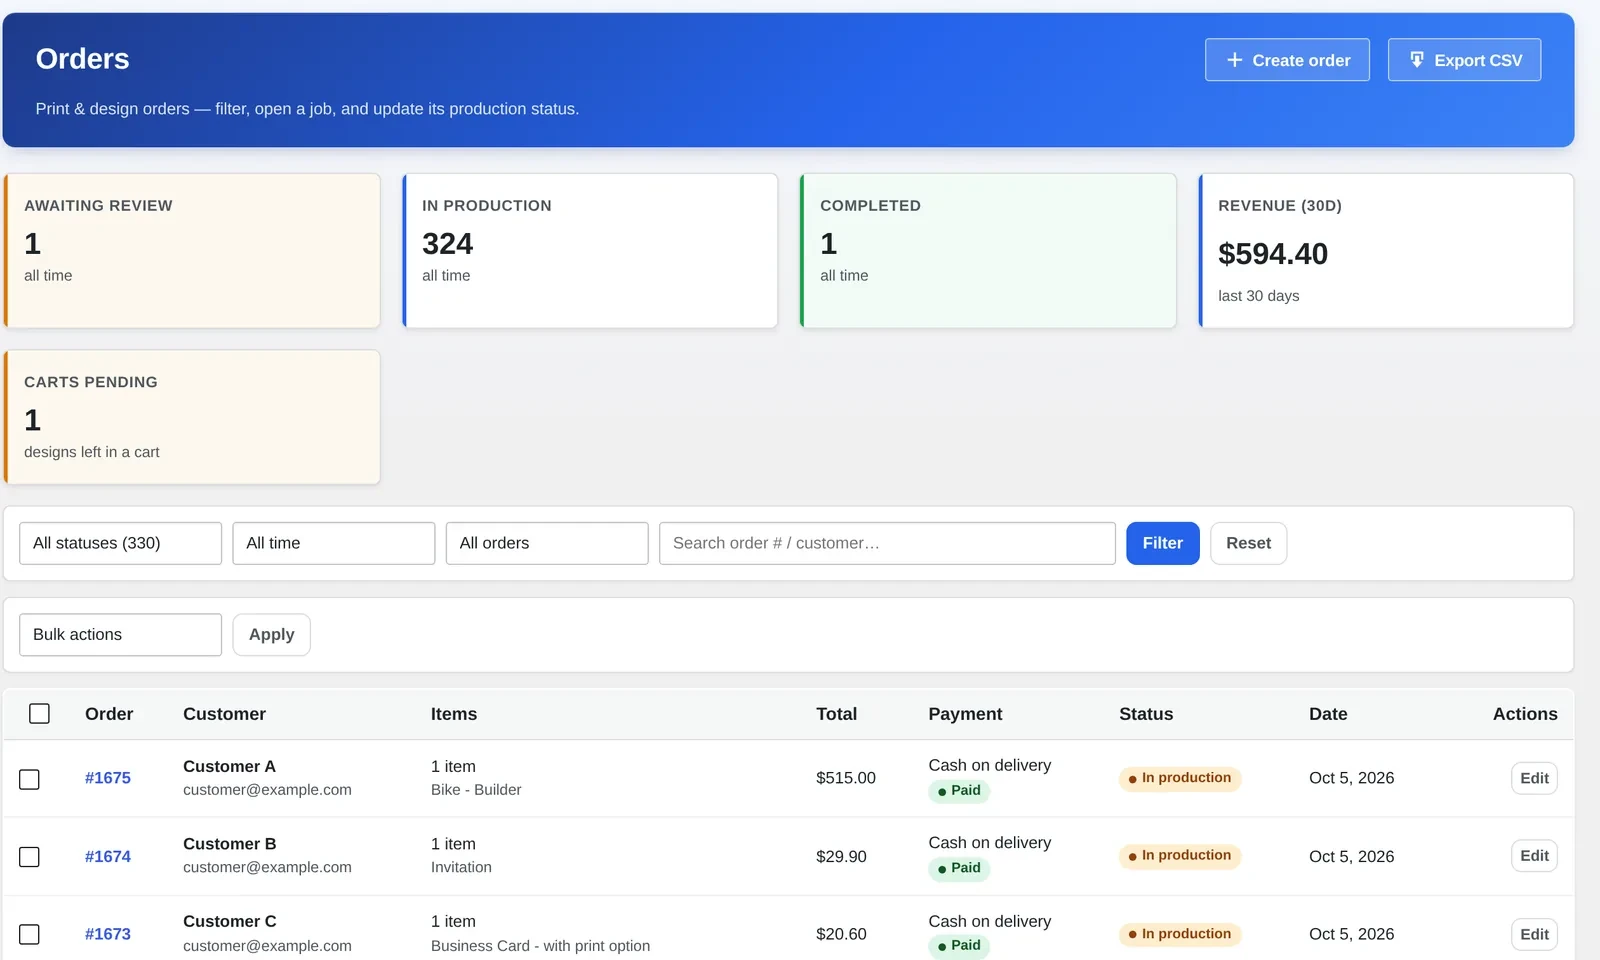Select the In Production stat card
1600x960 pixels.
(590, 251)
